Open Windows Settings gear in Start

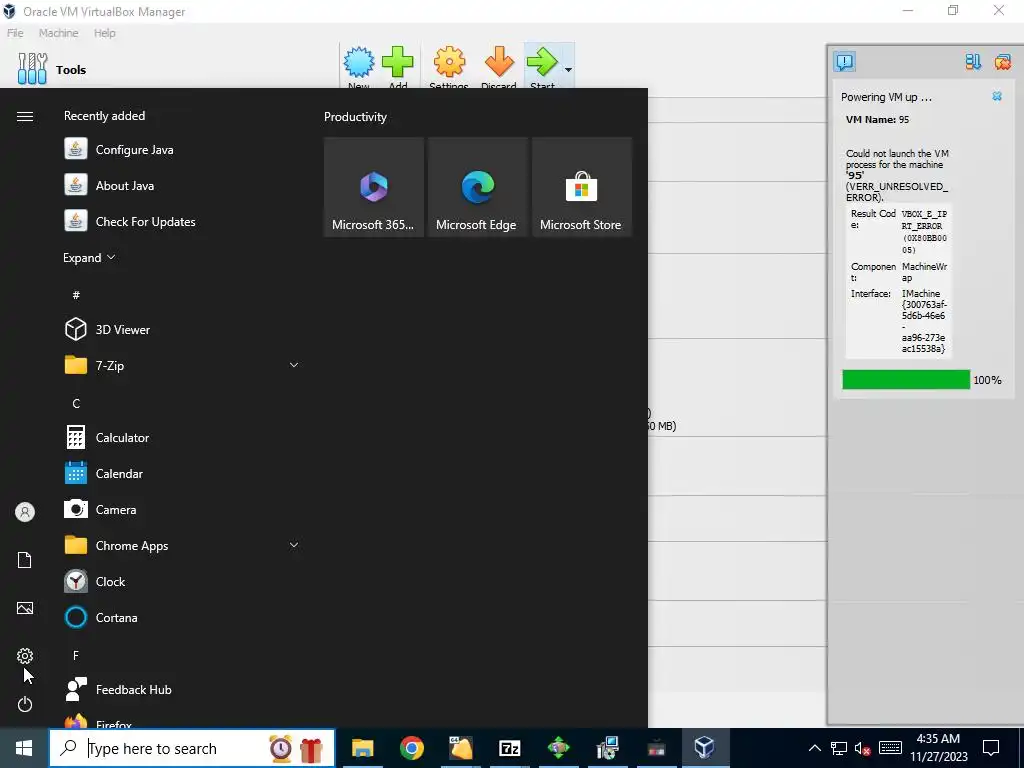(x=25, y=656)
